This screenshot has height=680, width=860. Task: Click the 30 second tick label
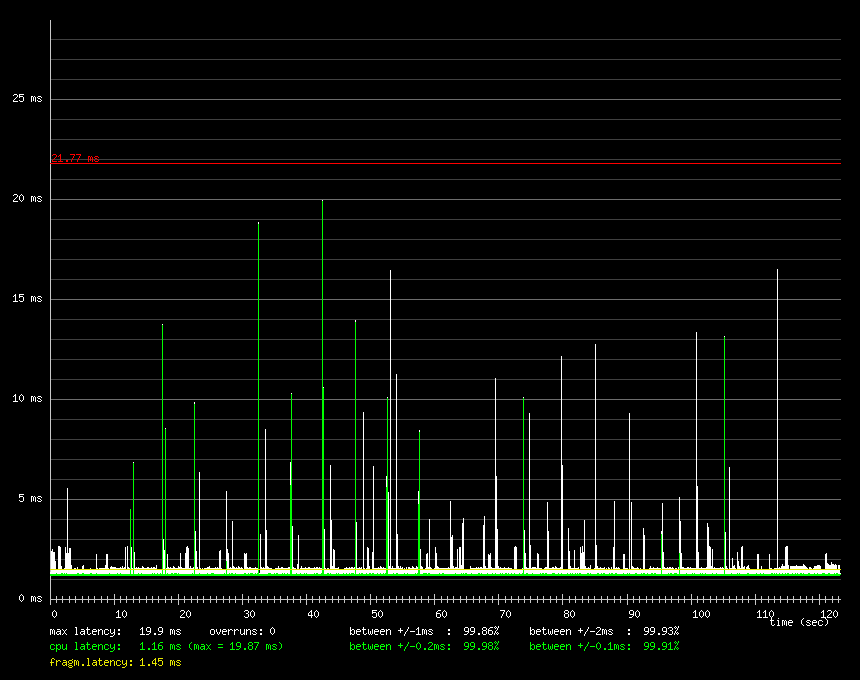pyautogui.click(x=250, y=614)
